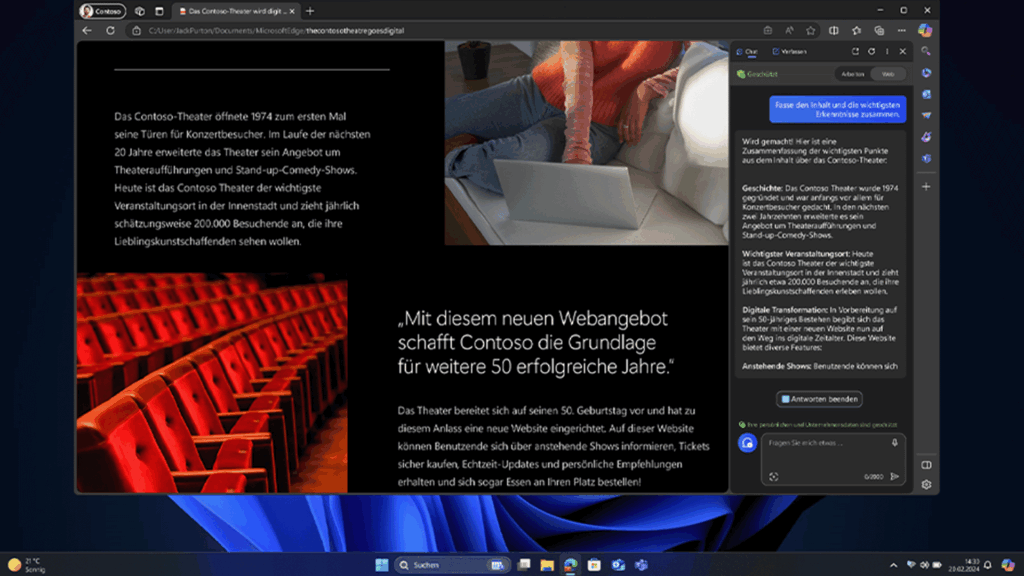Open sidebar settings gear icon
Viewport: 1024px width, 576px height.
click(926, 485)
